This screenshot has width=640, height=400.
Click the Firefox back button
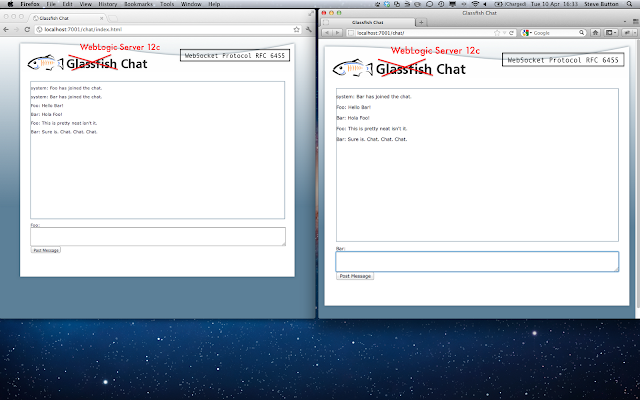[326, 33]
